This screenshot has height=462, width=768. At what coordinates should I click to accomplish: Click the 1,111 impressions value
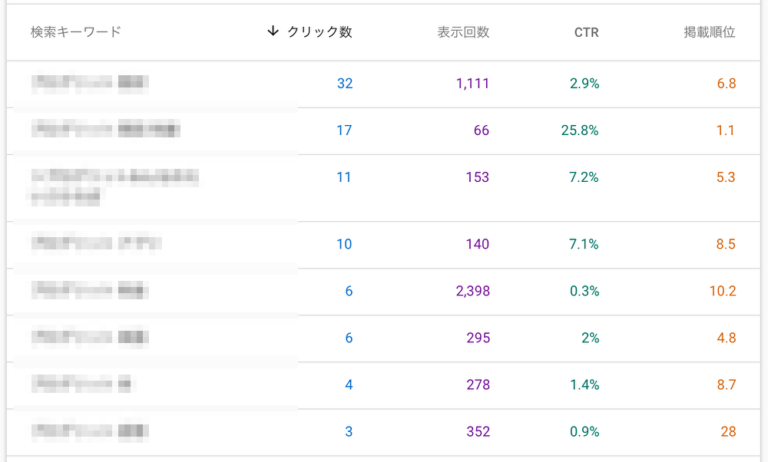[x=472, y=84]
